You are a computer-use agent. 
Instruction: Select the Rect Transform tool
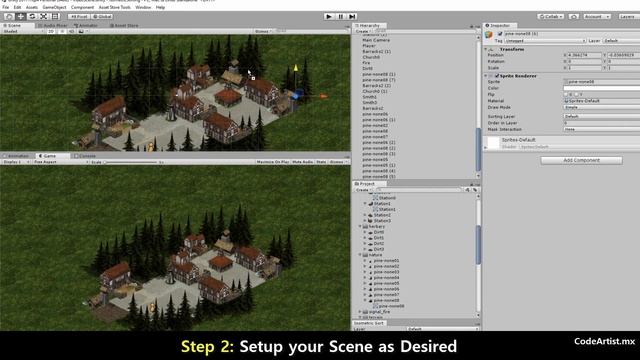[55, 16]
